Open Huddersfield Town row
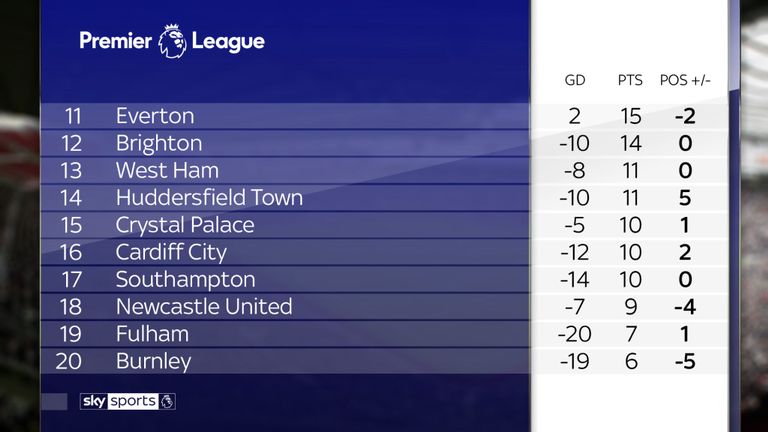This screenshot has height=432, width=768. tap(208, 198)
